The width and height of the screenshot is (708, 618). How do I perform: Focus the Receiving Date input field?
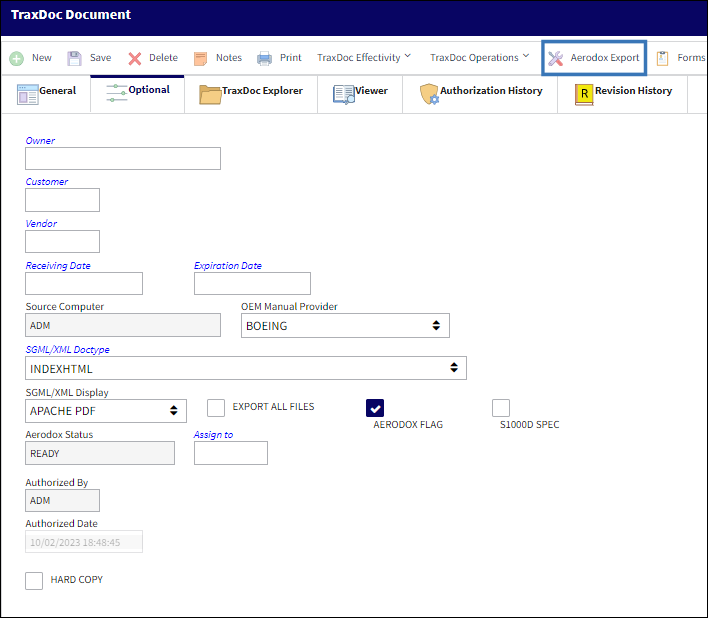84,283
